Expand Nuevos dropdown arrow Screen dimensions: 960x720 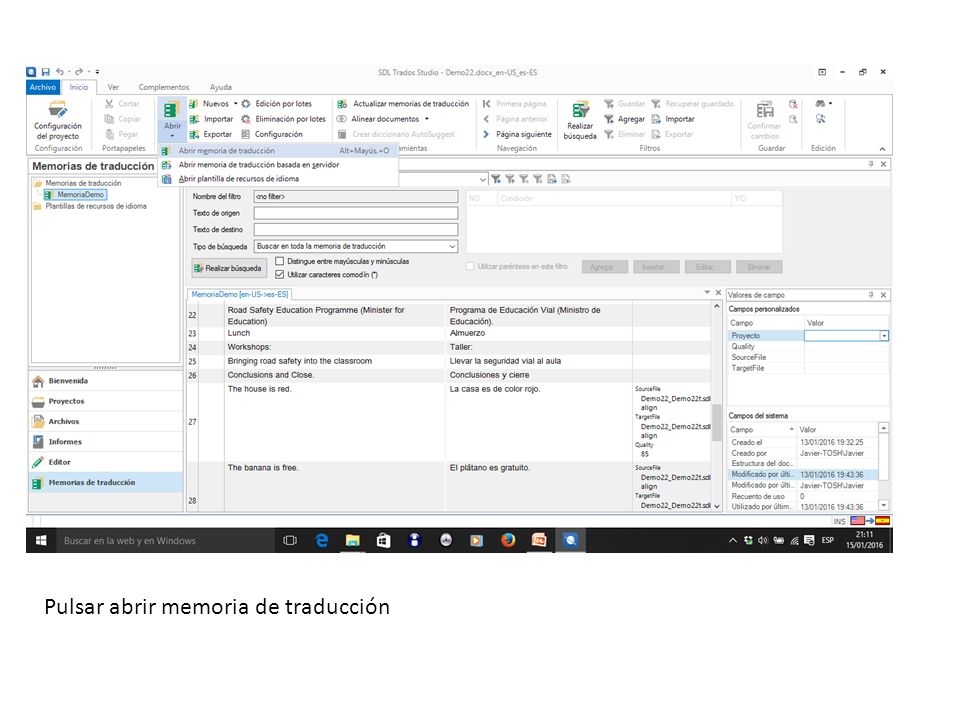236,103
